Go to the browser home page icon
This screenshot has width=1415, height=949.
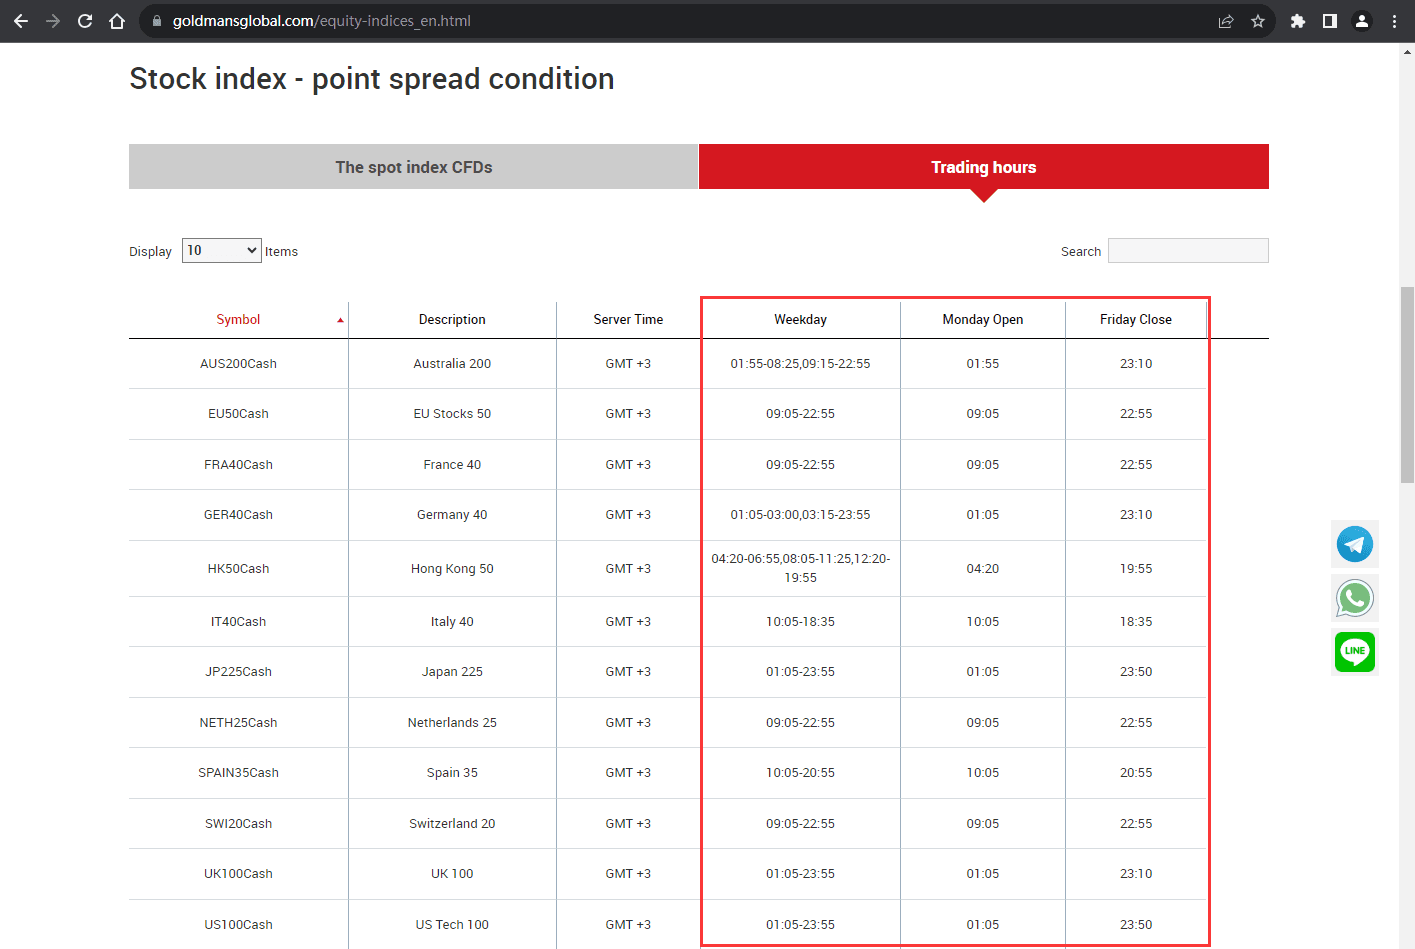point(117,21)
